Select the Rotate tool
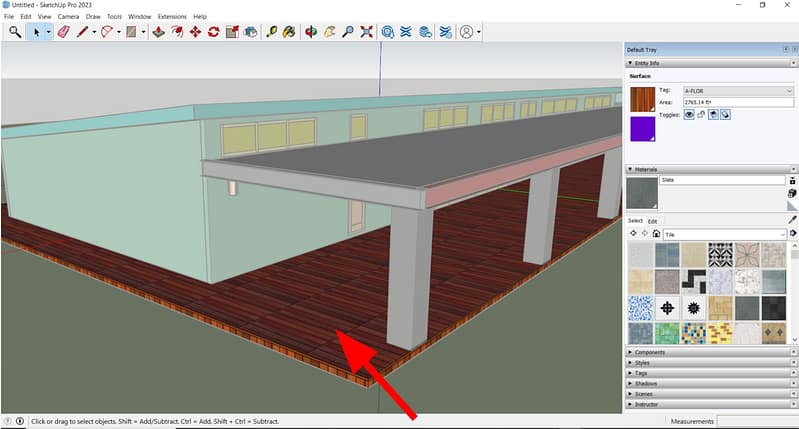This screenshot has width=799, height=429. point(213,32)
